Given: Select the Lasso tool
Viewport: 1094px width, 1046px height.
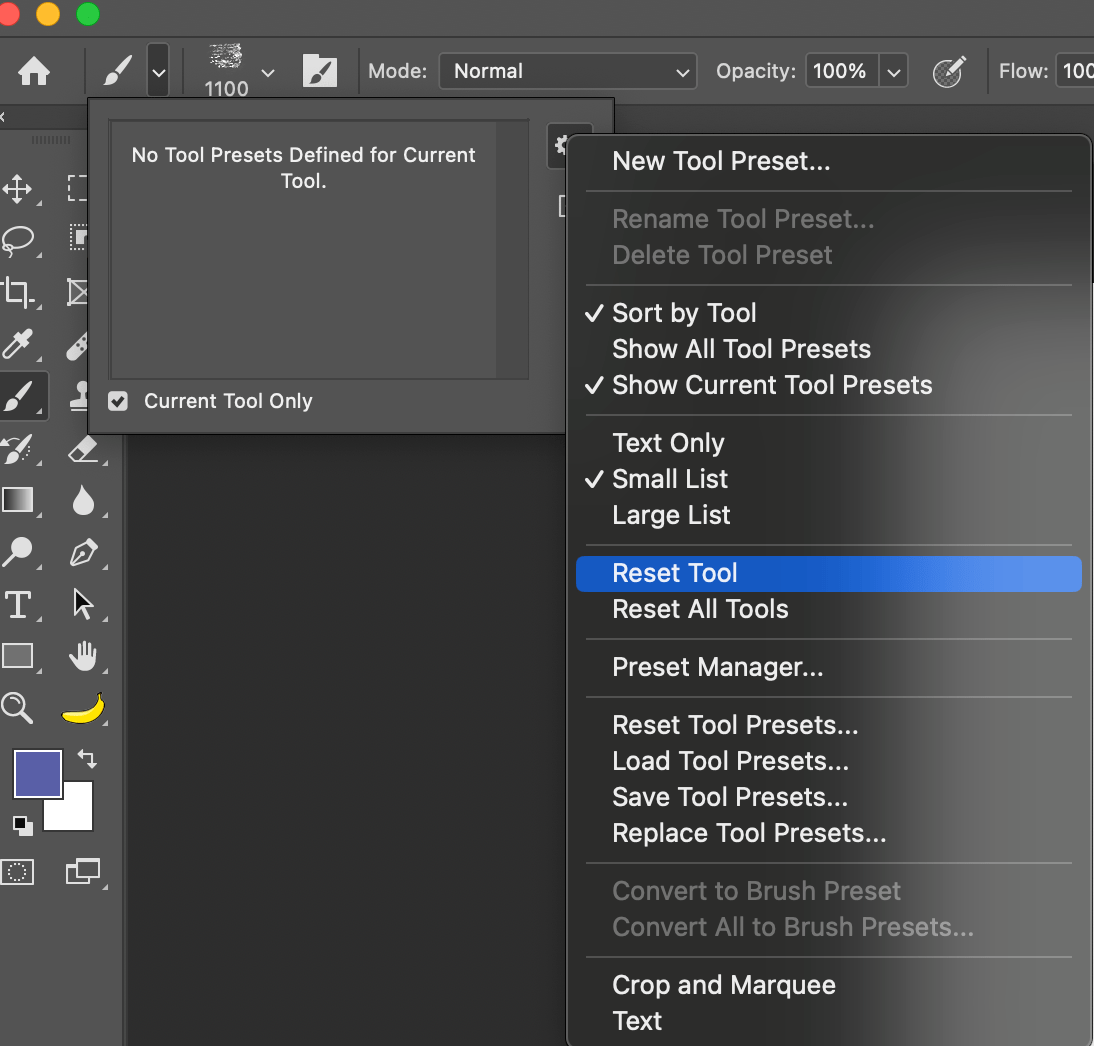Looking at the screenshot, I should pyautogui.click(x=18, y=241).
